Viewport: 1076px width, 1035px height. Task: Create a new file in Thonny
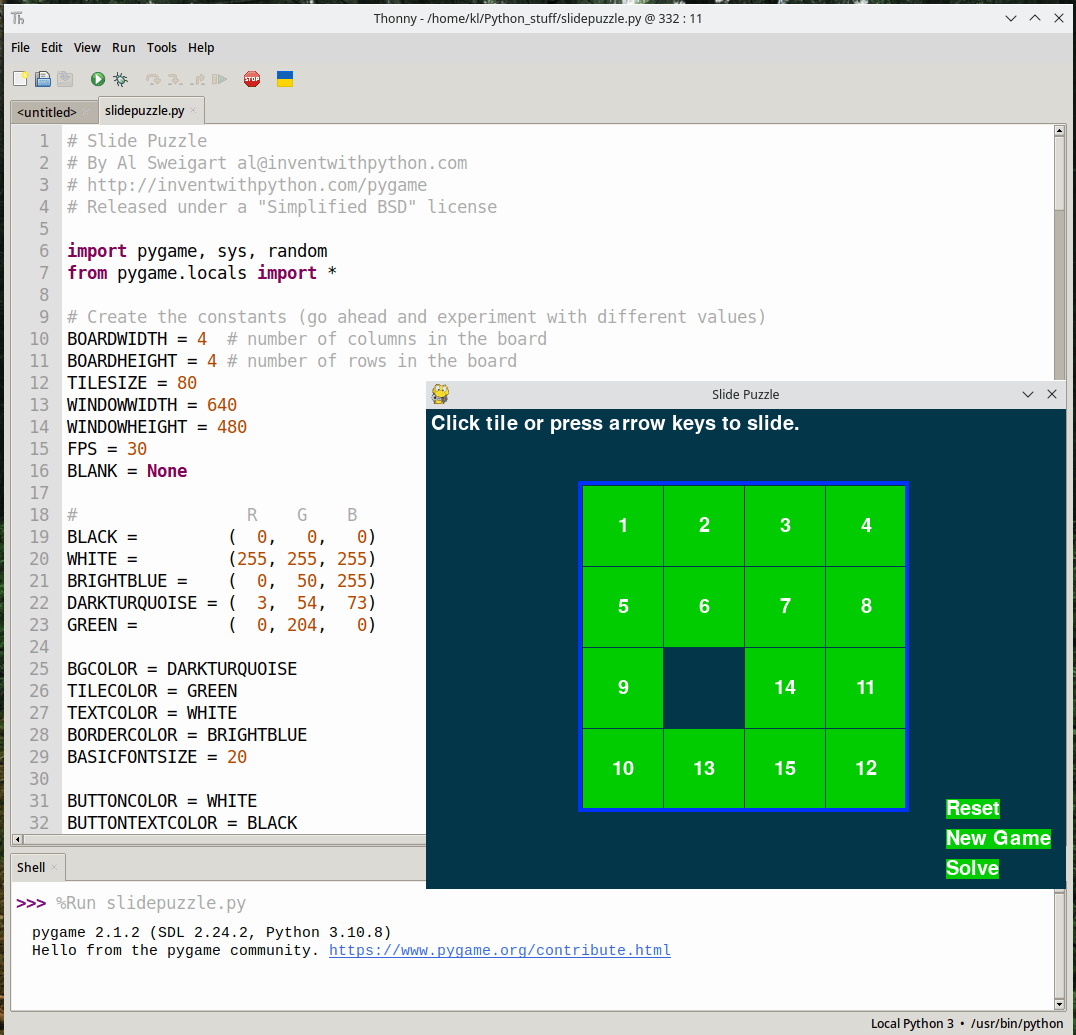19,78
